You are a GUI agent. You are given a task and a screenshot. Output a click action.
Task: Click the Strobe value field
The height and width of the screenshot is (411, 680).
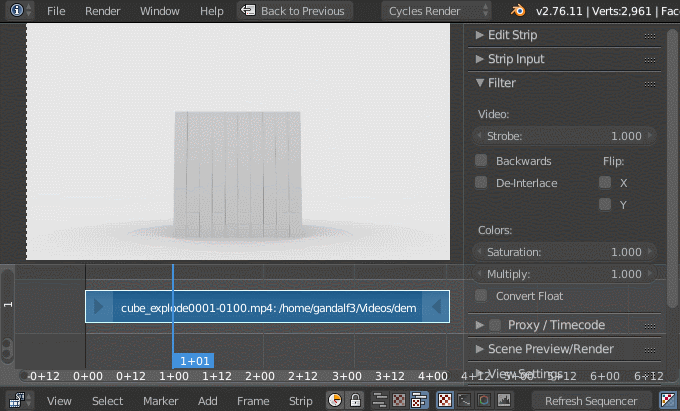[x=564, y=136]
